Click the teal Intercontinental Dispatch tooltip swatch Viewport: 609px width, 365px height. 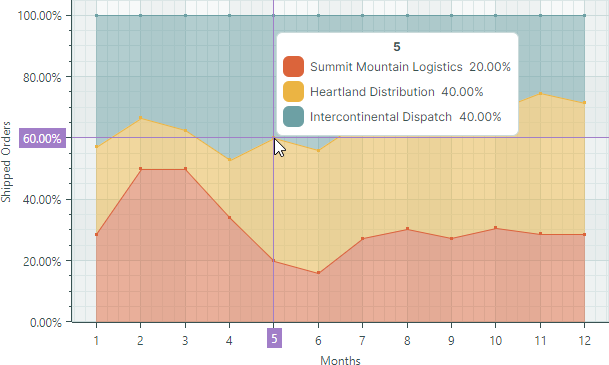tap(293, 116)
